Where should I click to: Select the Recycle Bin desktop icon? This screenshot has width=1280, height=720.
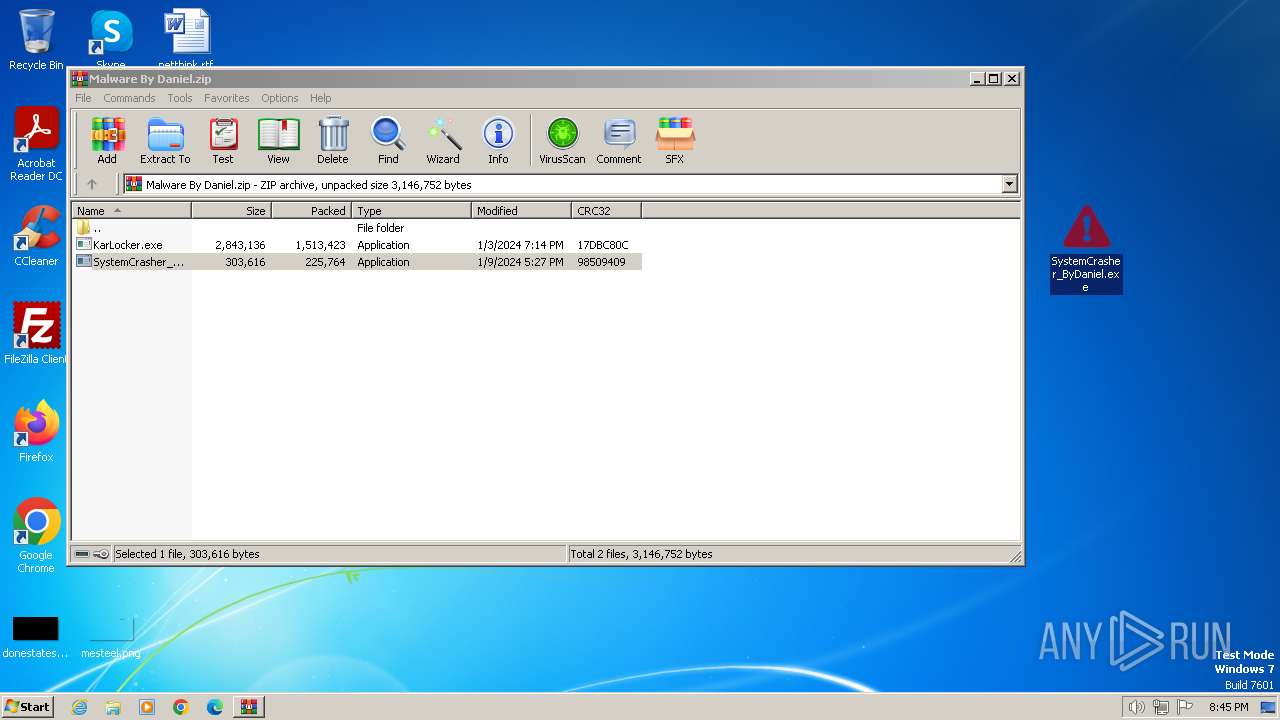pyautogui.click(x=36, y=40)
